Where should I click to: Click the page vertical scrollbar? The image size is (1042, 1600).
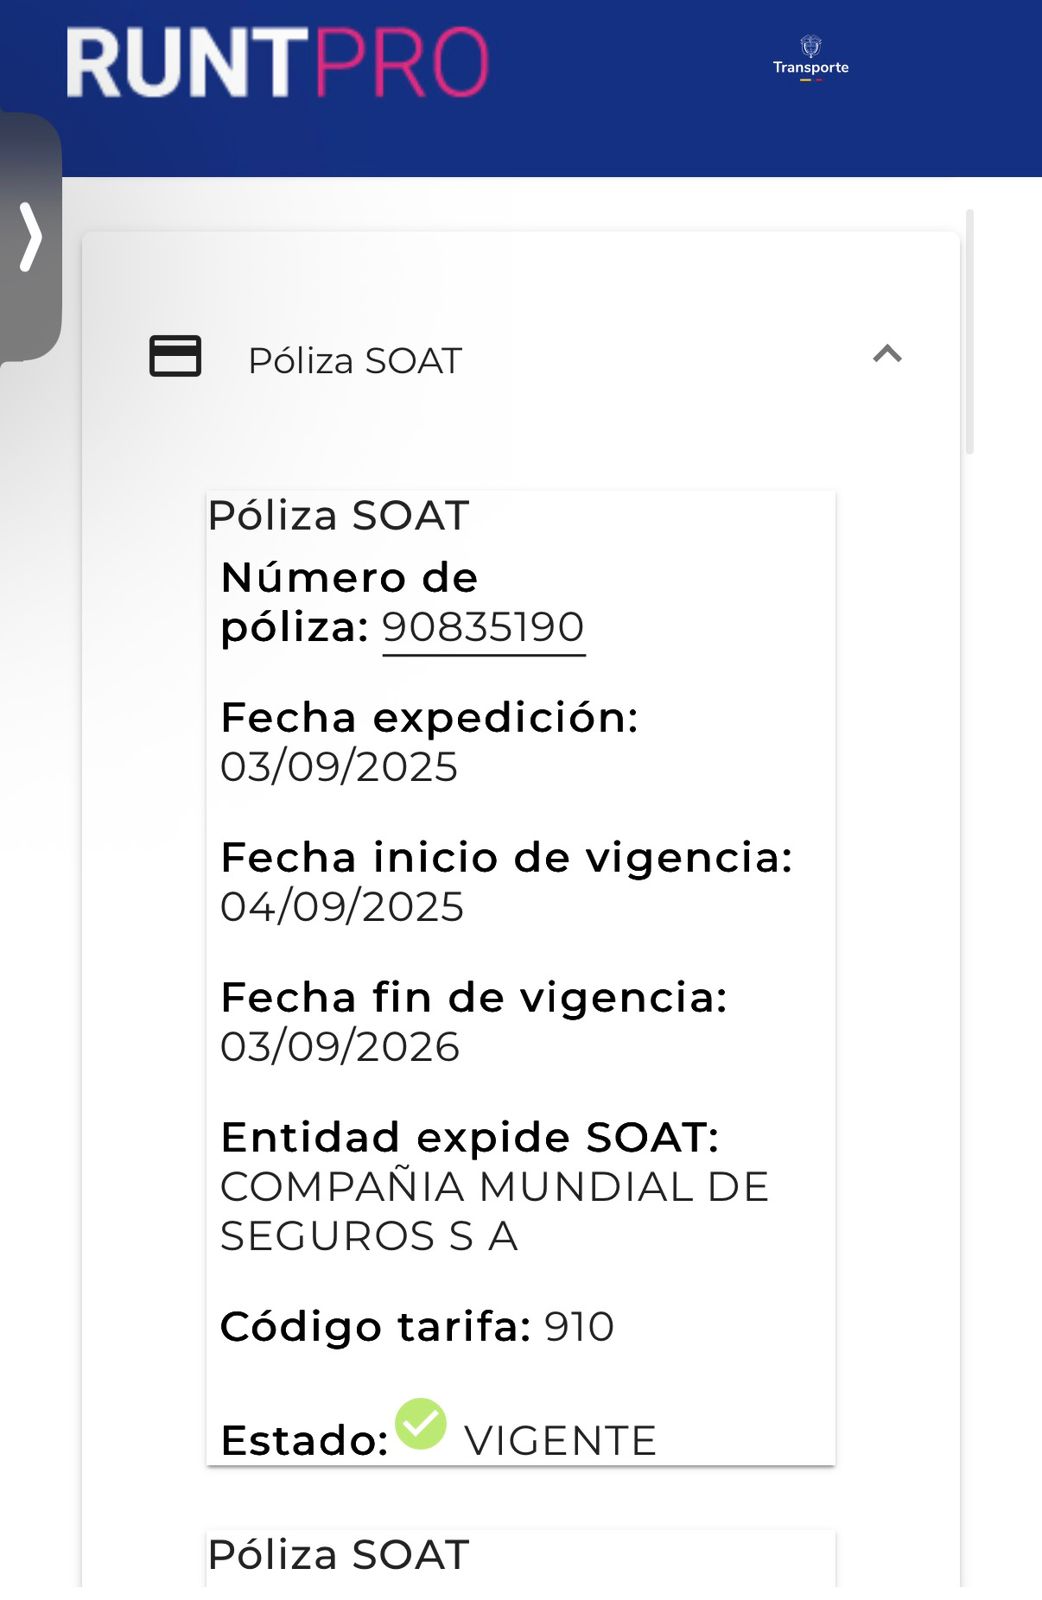[969, 332]
